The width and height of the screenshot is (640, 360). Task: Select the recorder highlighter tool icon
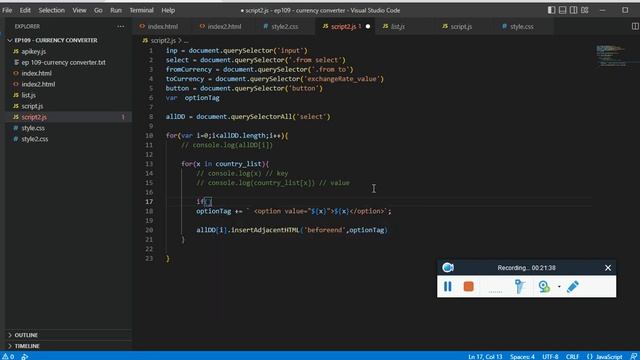(x=519, y=287)
